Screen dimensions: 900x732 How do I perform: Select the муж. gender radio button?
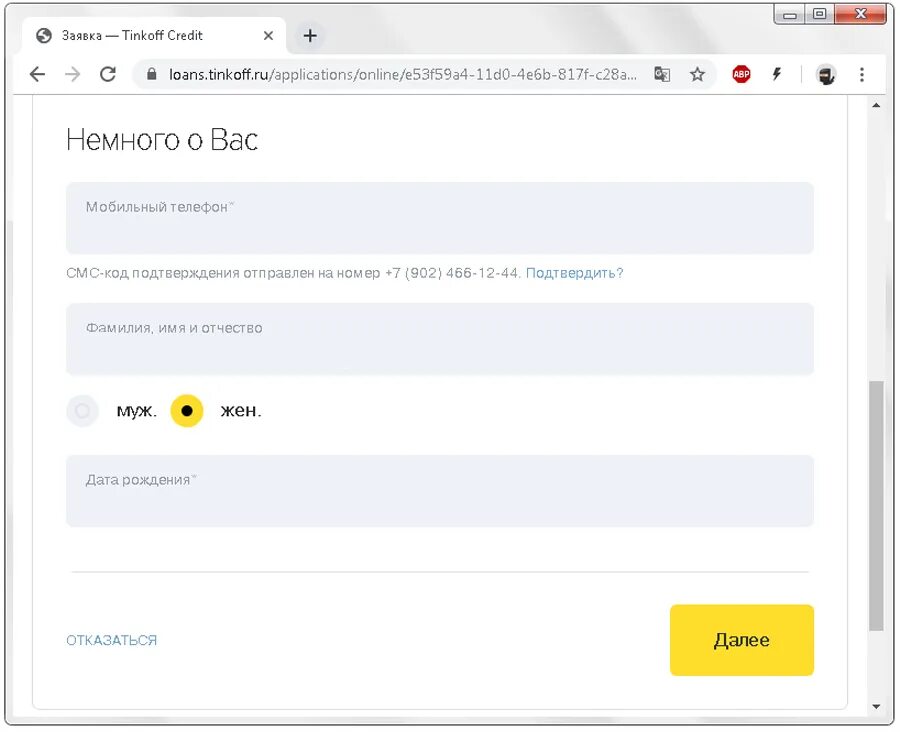point(83,411)
